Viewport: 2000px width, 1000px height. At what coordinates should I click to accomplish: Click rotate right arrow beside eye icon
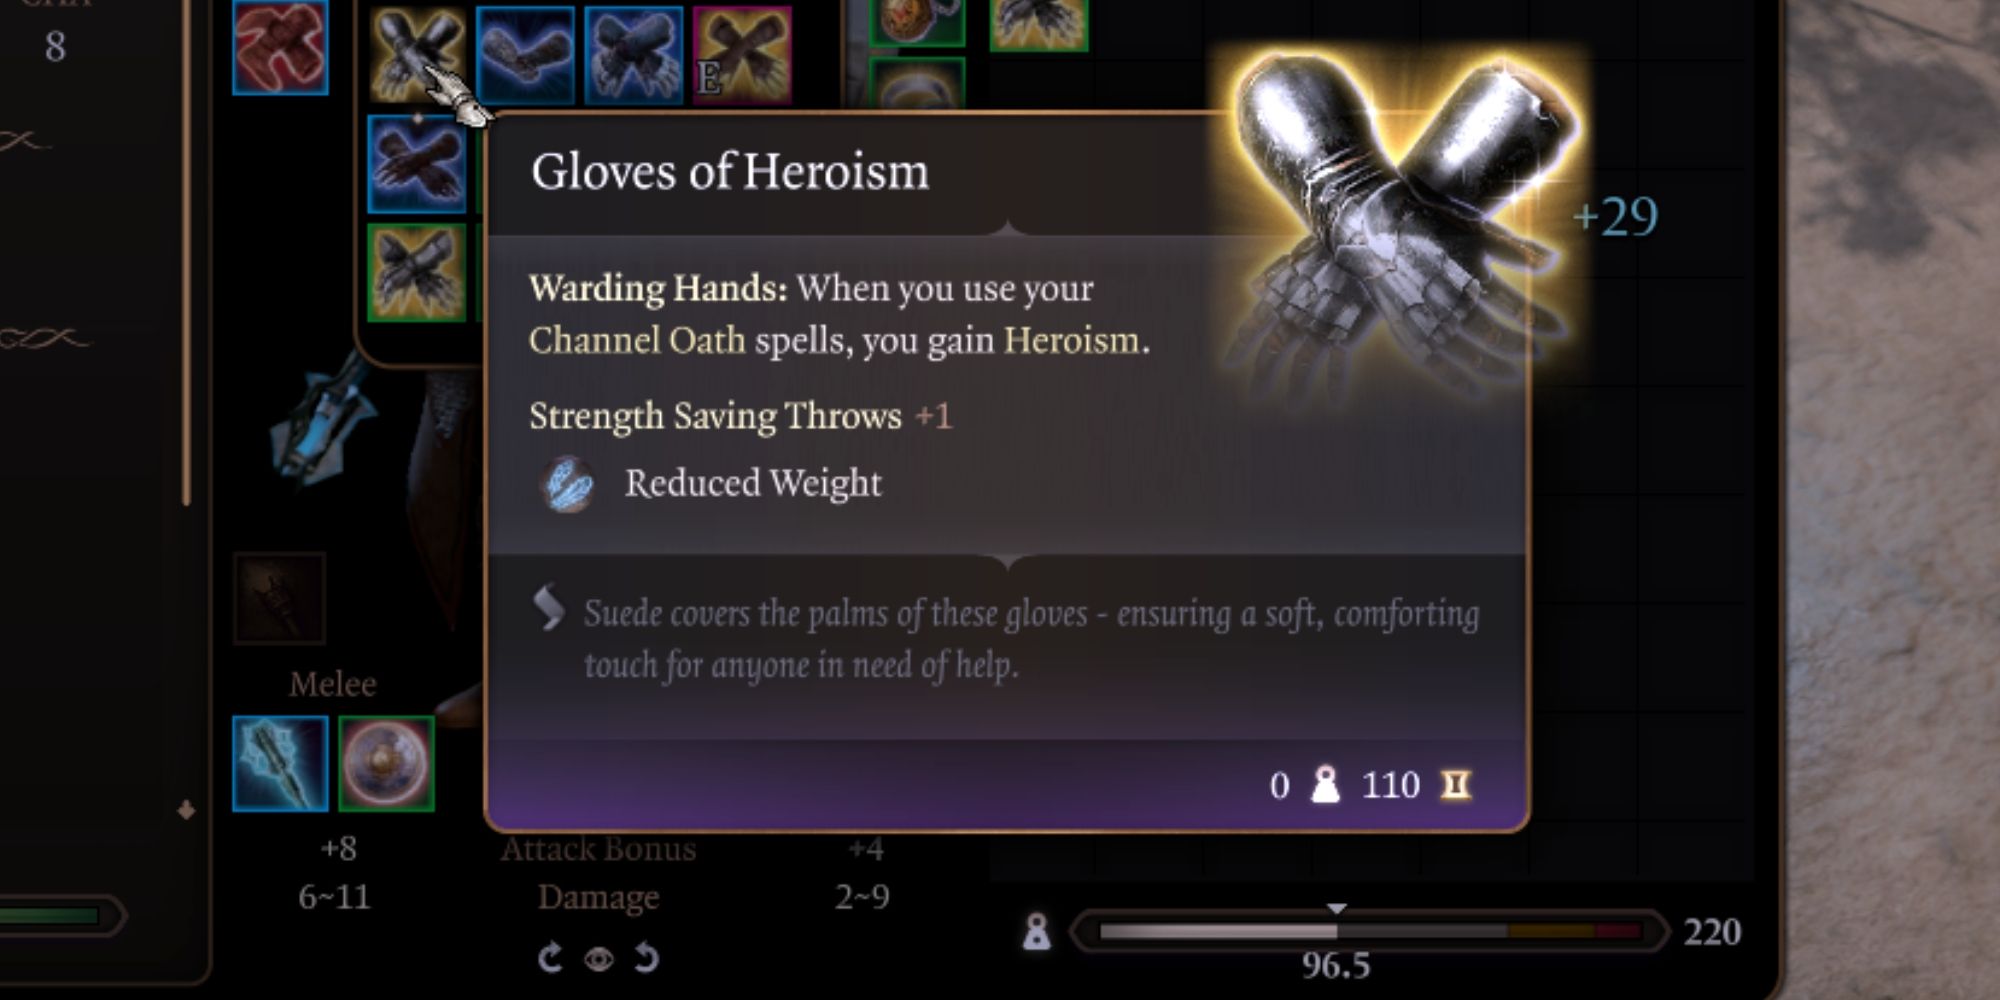tap(647, 959)
